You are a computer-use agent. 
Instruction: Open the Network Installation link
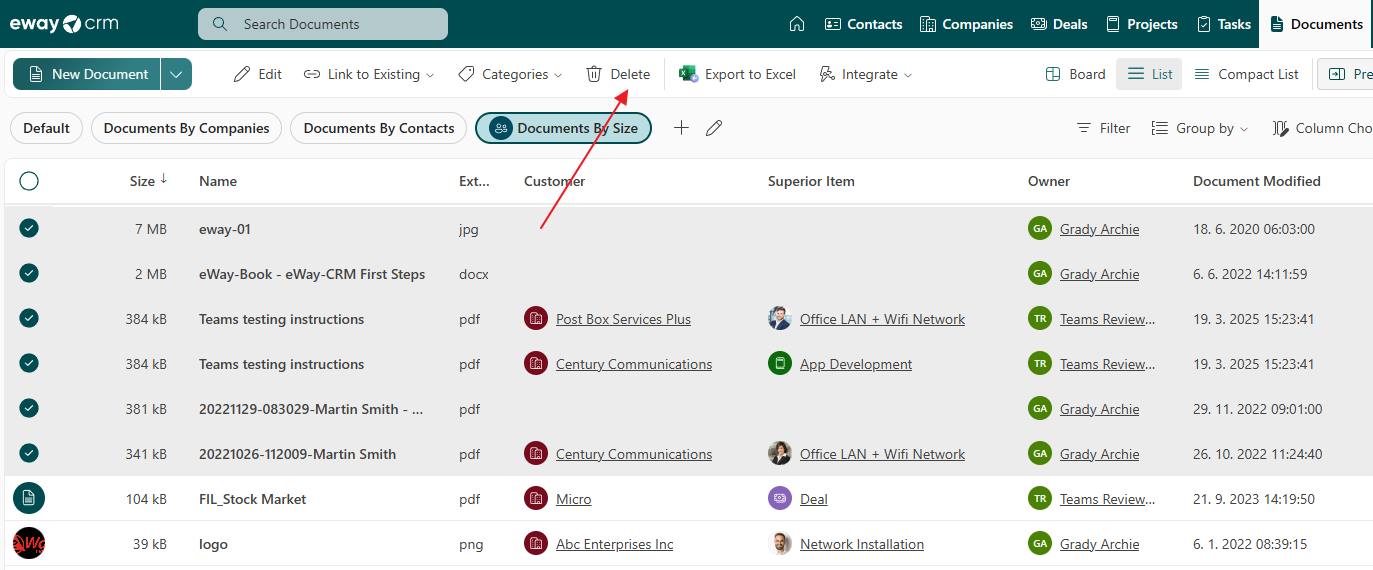click(x=862, y=544)
